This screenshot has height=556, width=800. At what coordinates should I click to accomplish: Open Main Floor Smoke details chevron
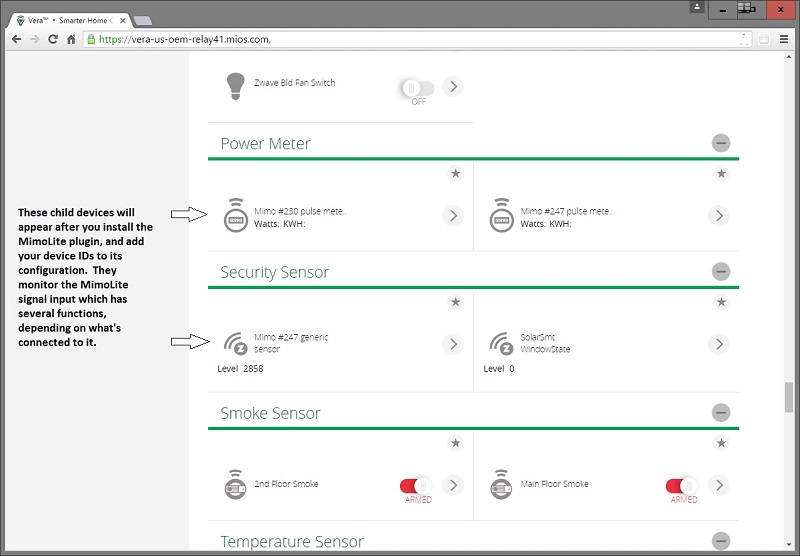pos(719,485)
